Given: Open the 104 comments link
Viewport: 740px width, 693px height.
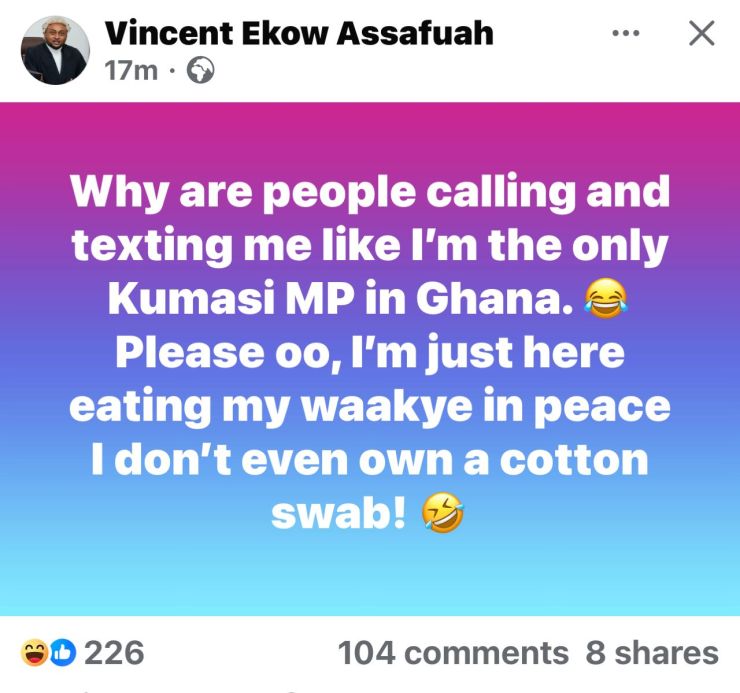Looking at the screenshot, I should 453,653.
